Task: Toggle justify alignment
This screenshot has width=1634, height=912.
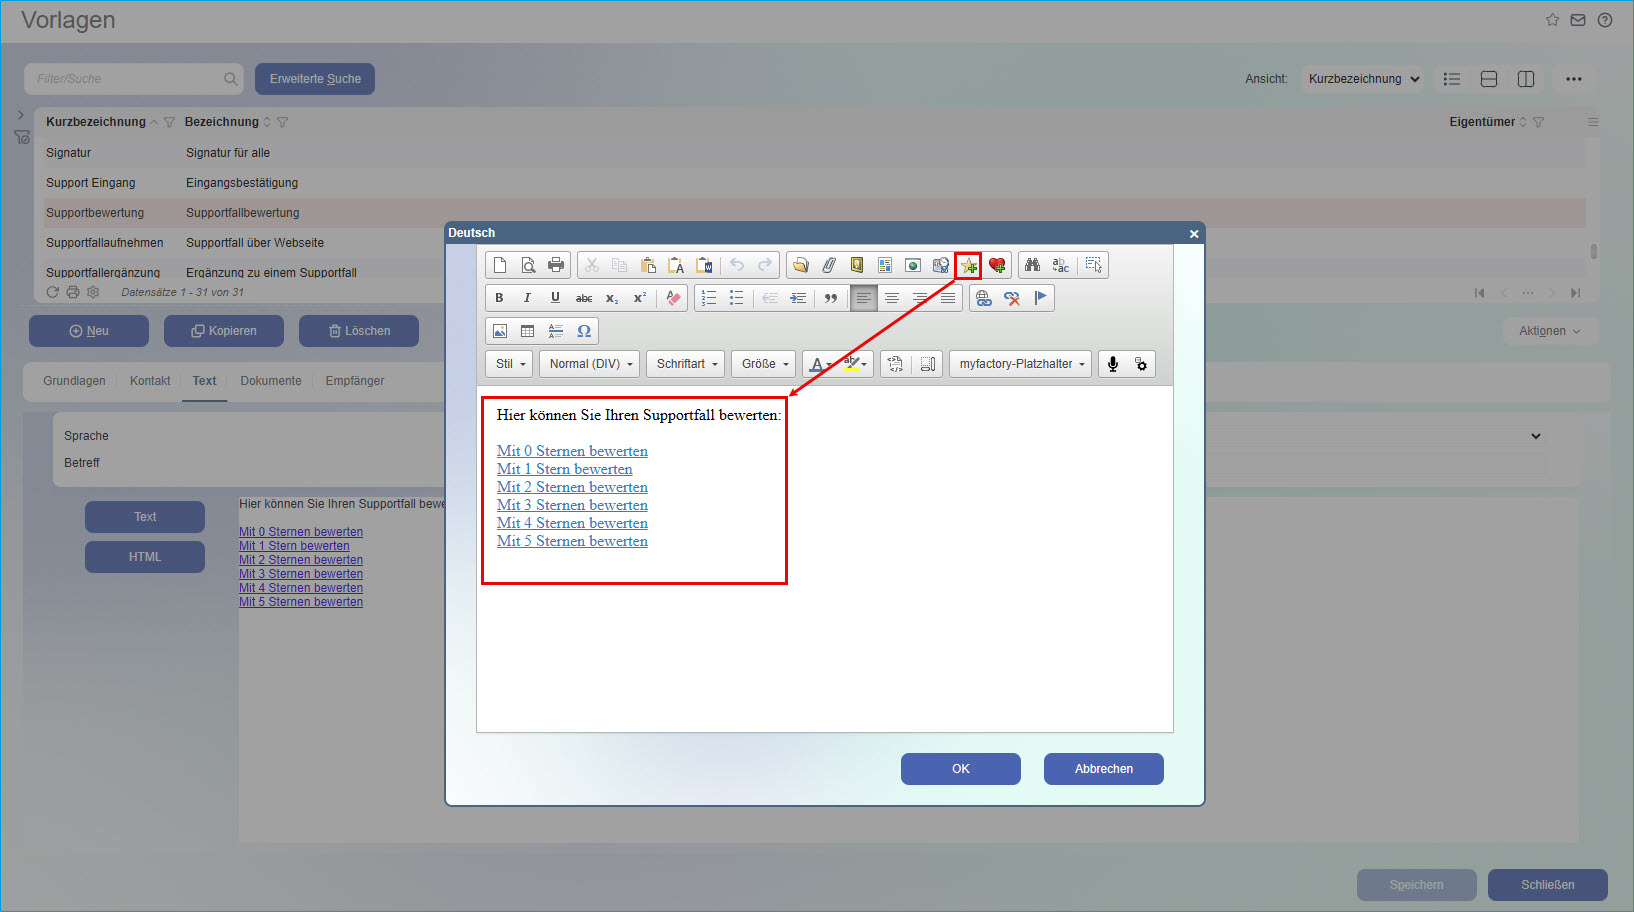Action: [x=948, y=298]
